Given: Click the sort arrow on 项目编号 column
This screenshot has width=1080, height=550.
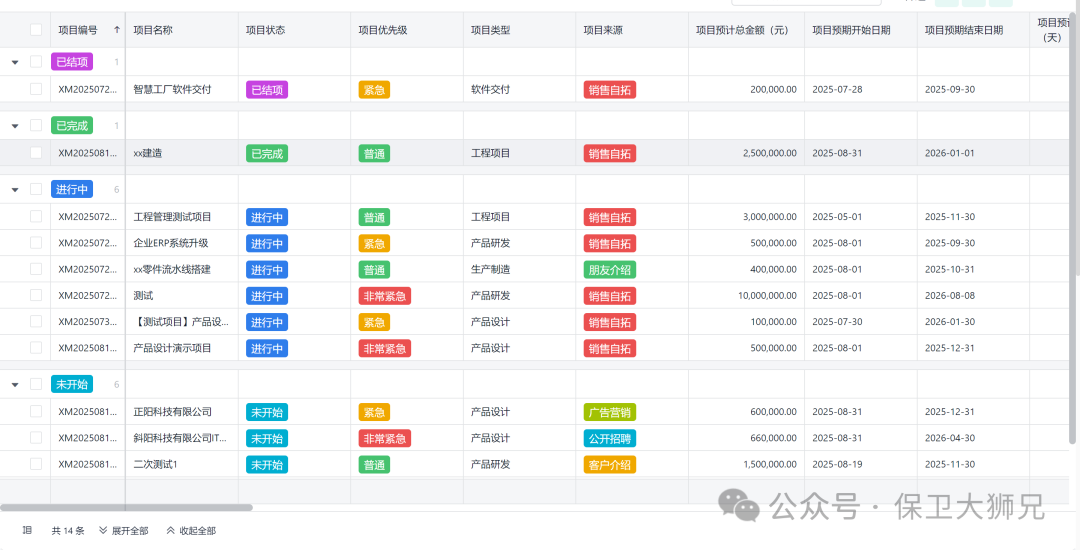Looking at the screenshot, I should [x=117, y=30].
